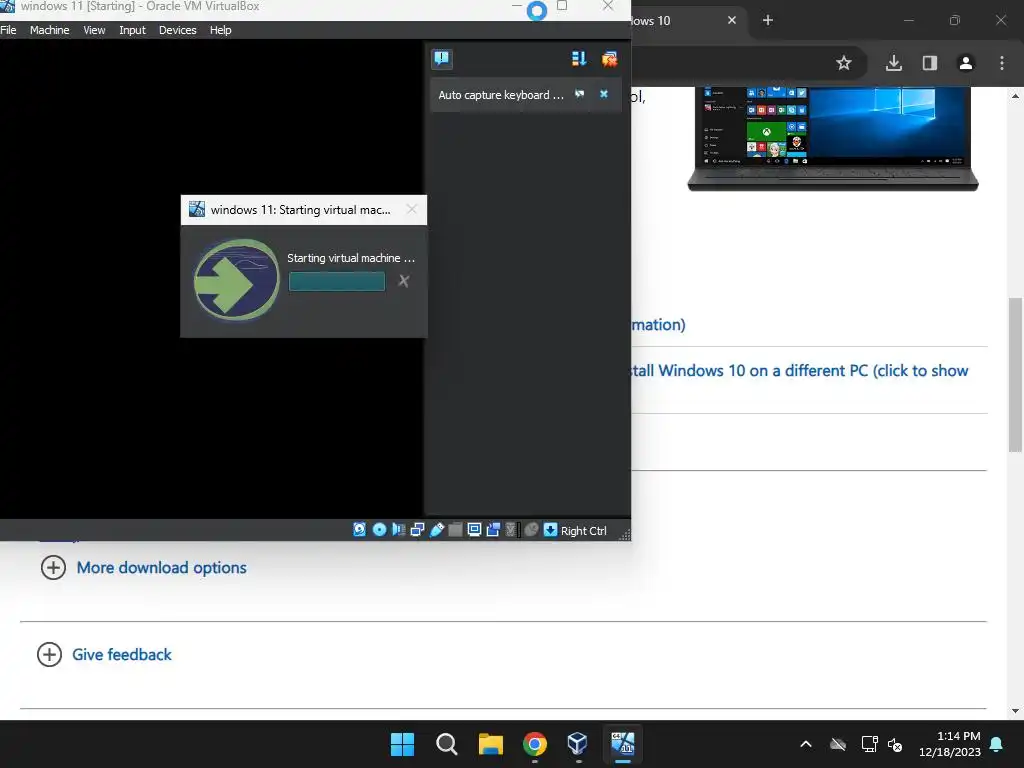Screen dimensions: 1024x768
Task: Click the CPU virtualization status icon
Action: (511, 530)
